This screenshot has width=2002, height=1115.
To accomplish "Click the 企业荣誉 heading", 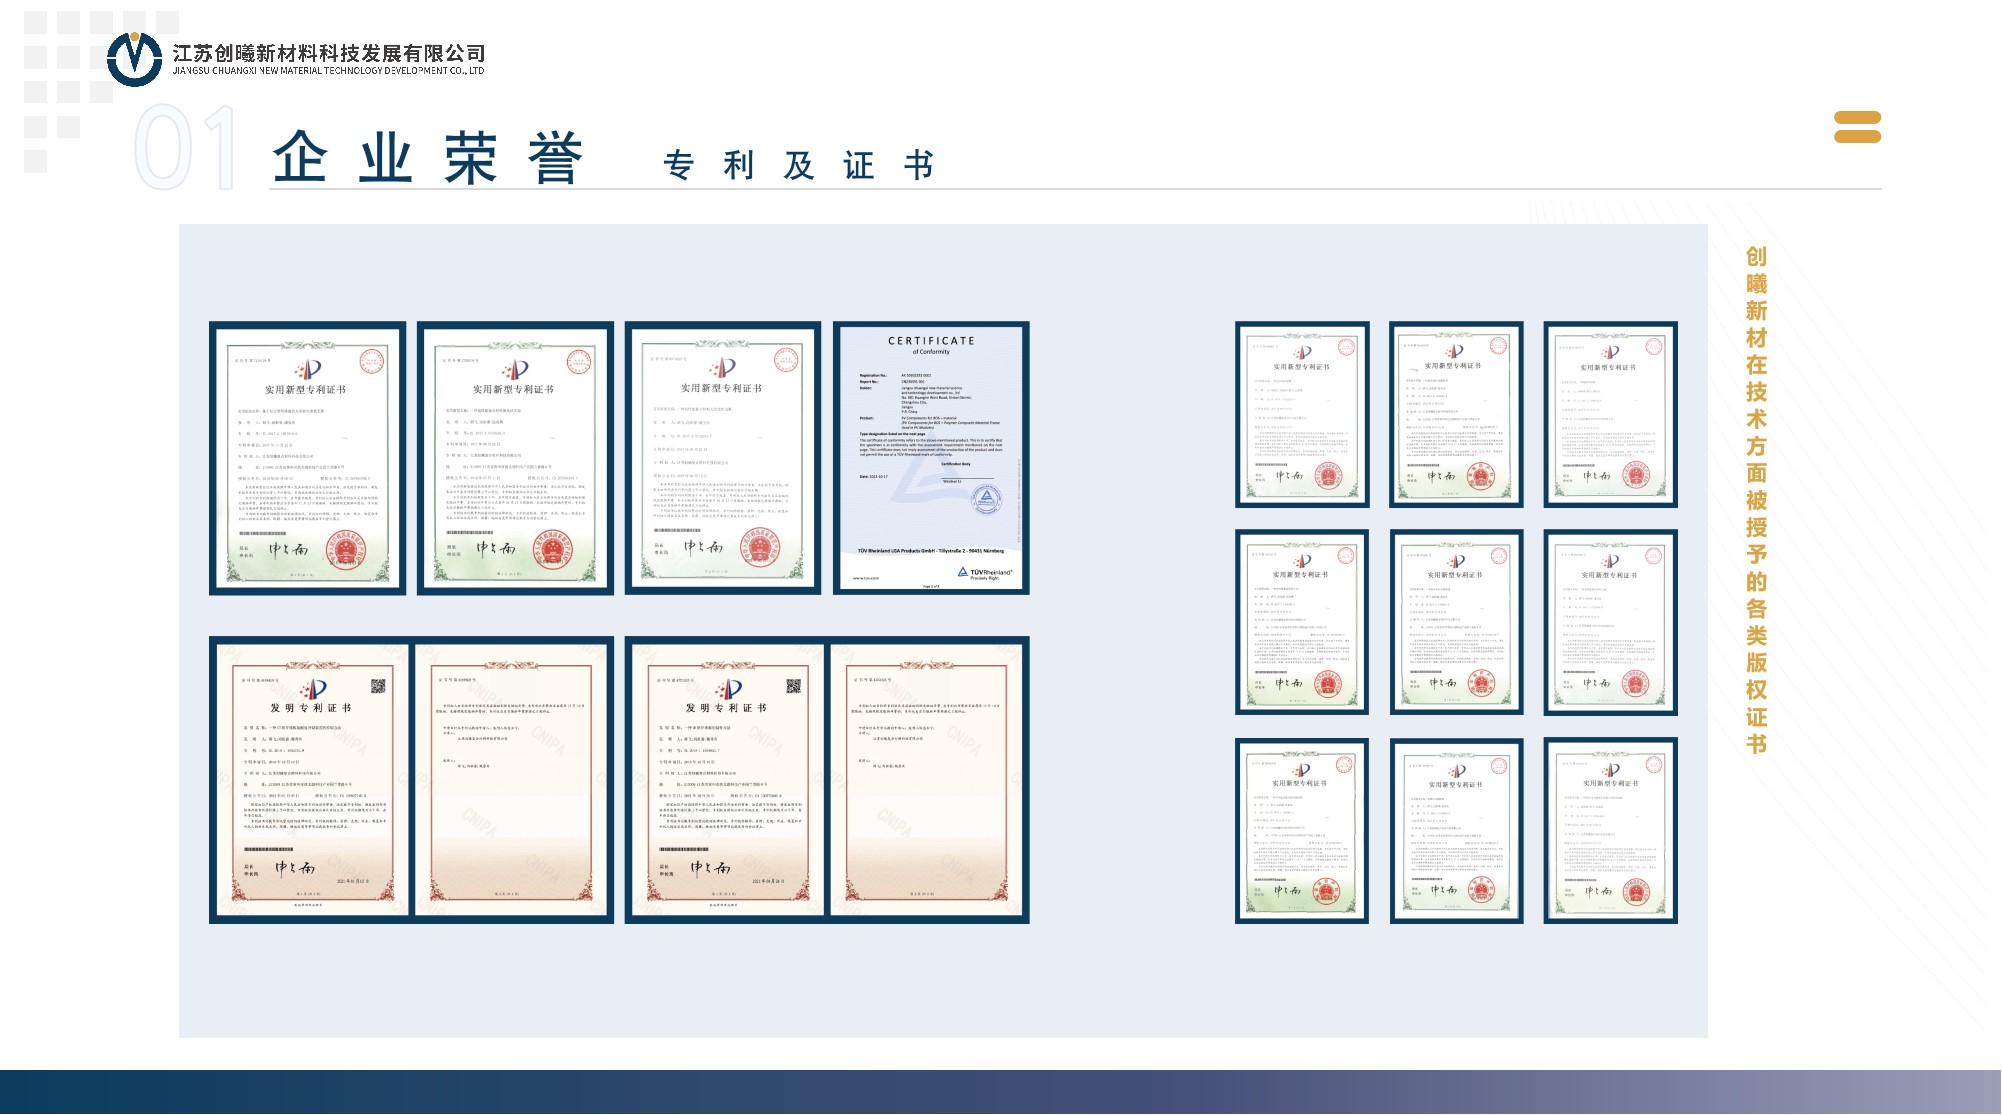I will 428,158.
